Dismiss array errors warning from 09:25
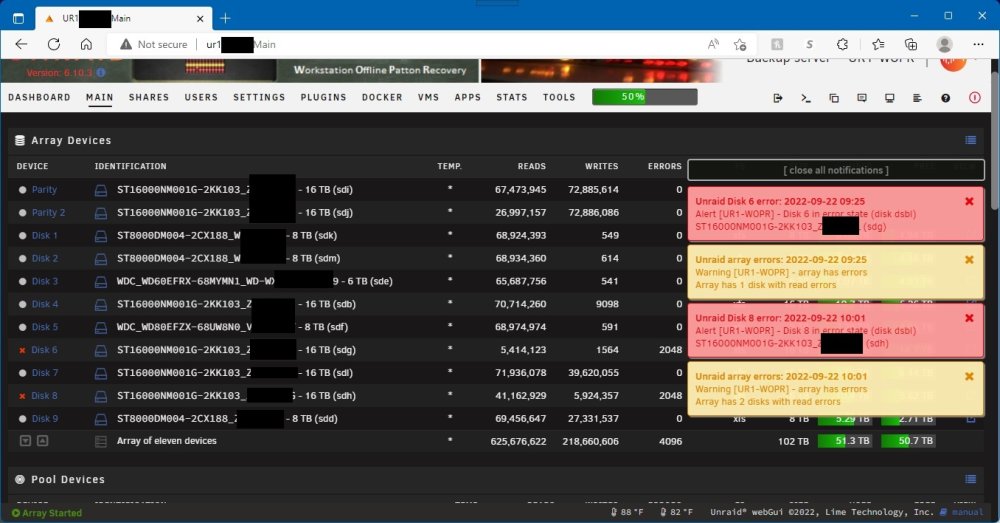This screenshot has width=1000, height=523. tap(969, 260)
